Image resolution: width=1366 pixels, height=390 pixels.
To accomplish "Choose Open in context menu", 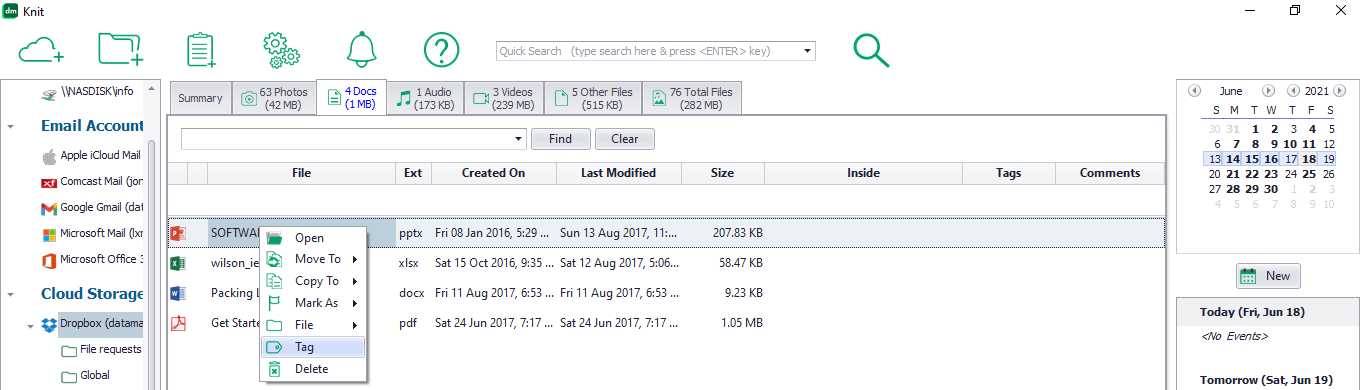I will click(313, 238).
